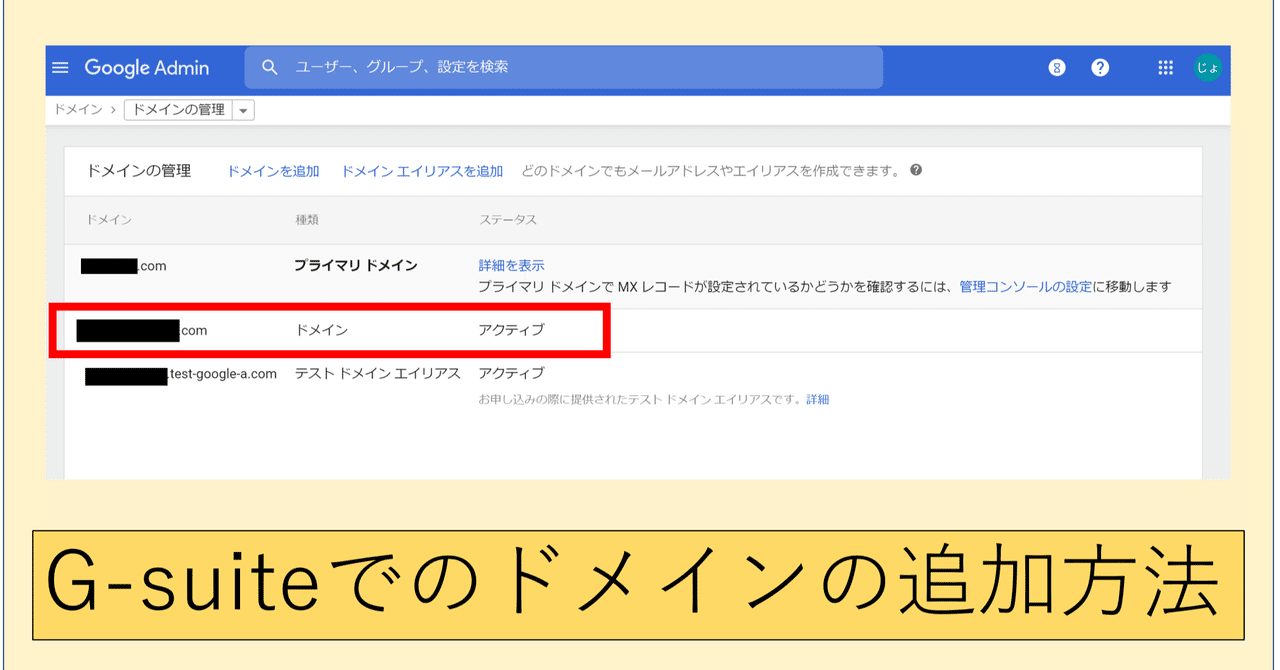Click the 詳細 link for the test domain alias
The width and height of the screenshot is (1280, 670).
coord(818,399)
